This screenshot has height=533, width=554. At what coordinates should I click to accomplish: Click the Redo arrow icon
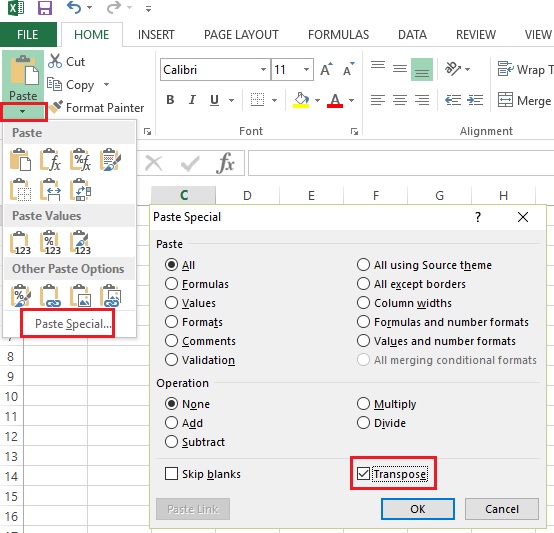click(113, 7)
